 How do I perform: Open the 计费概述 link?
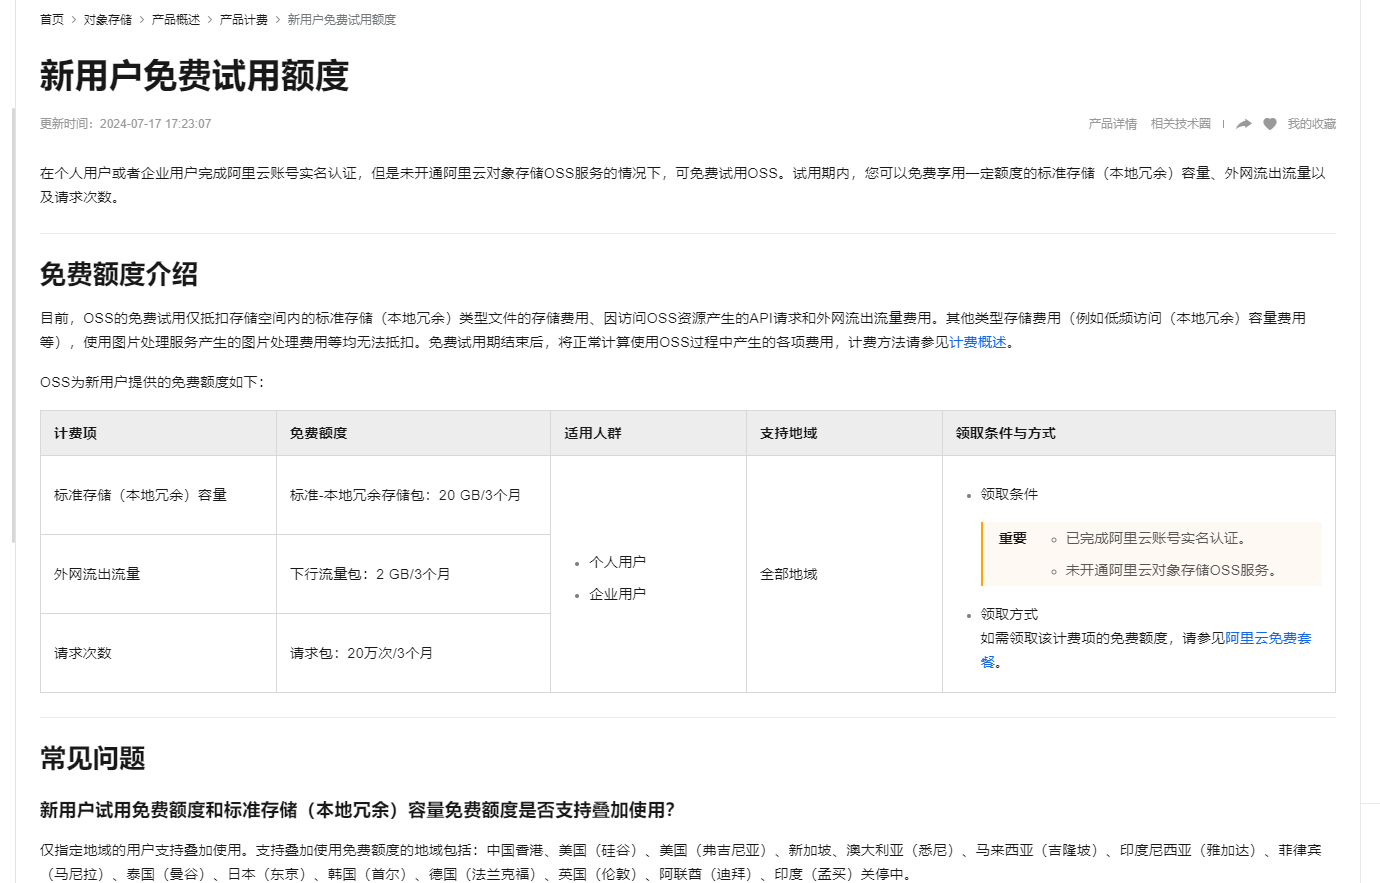[x=978, y=342]
